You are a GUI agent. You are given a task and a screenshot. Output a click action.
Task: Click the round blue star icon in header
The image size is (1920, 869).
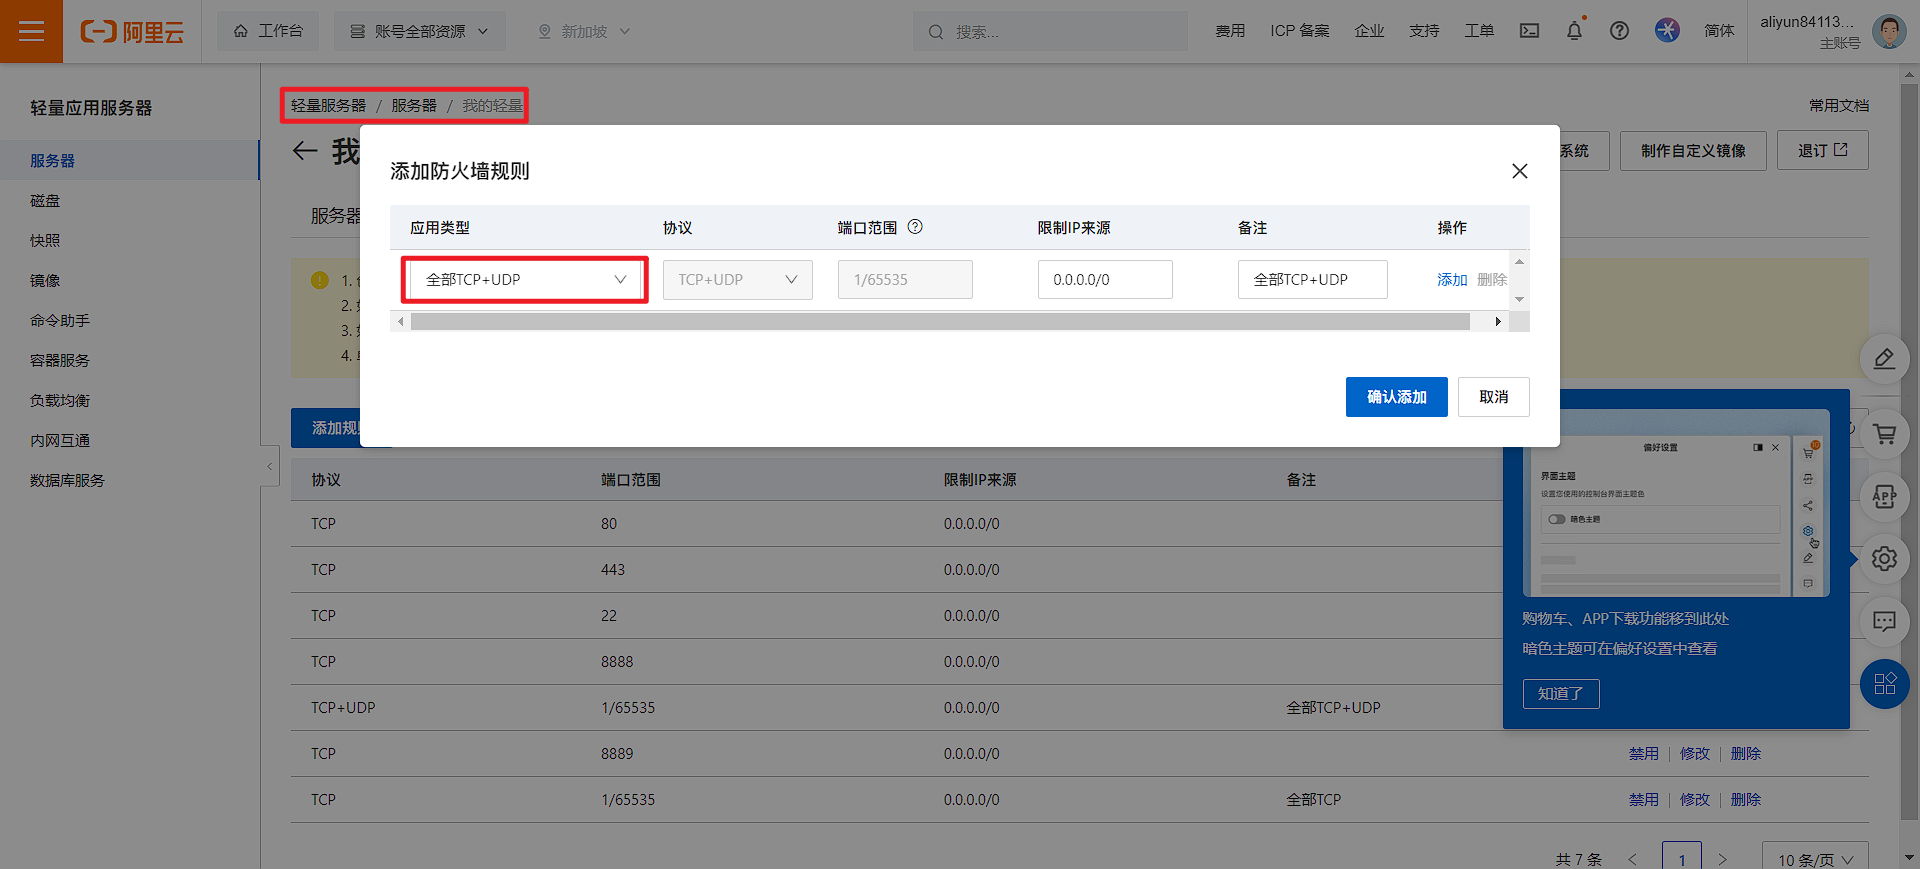click(x=1667, y=30)
